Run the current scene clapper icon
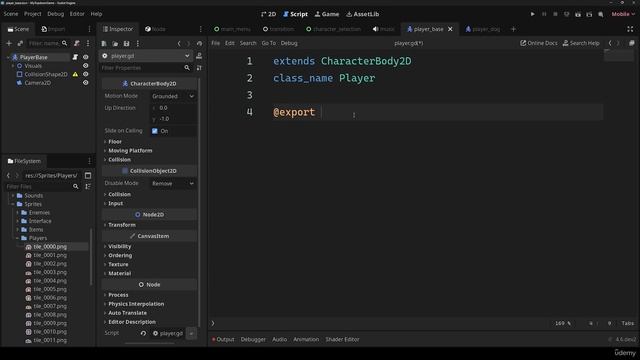Screen dimensions: 640x360 (578, 14)
